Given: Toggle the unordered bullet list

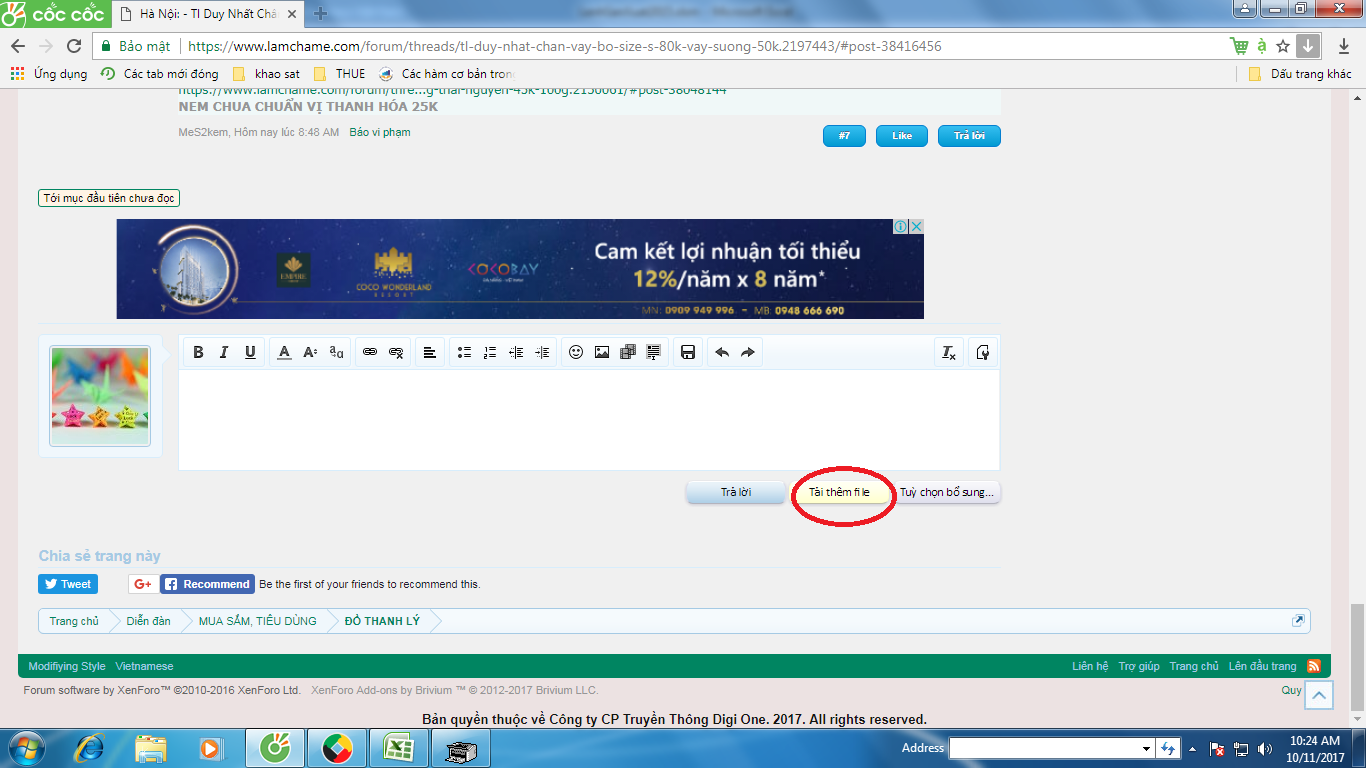Looking at the screenshot, I should point(464,352).
